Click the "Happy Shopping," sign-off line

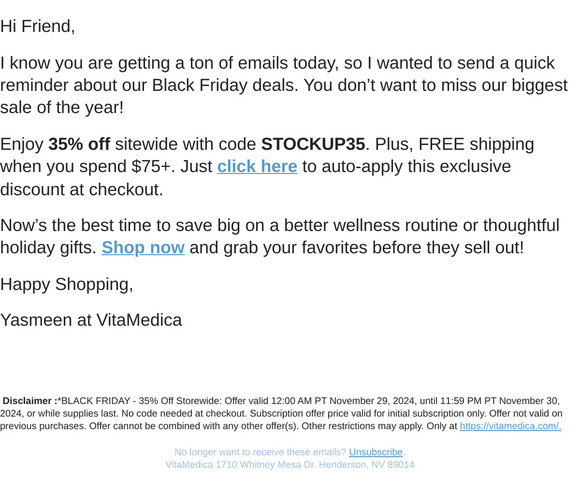coord(67,284)
